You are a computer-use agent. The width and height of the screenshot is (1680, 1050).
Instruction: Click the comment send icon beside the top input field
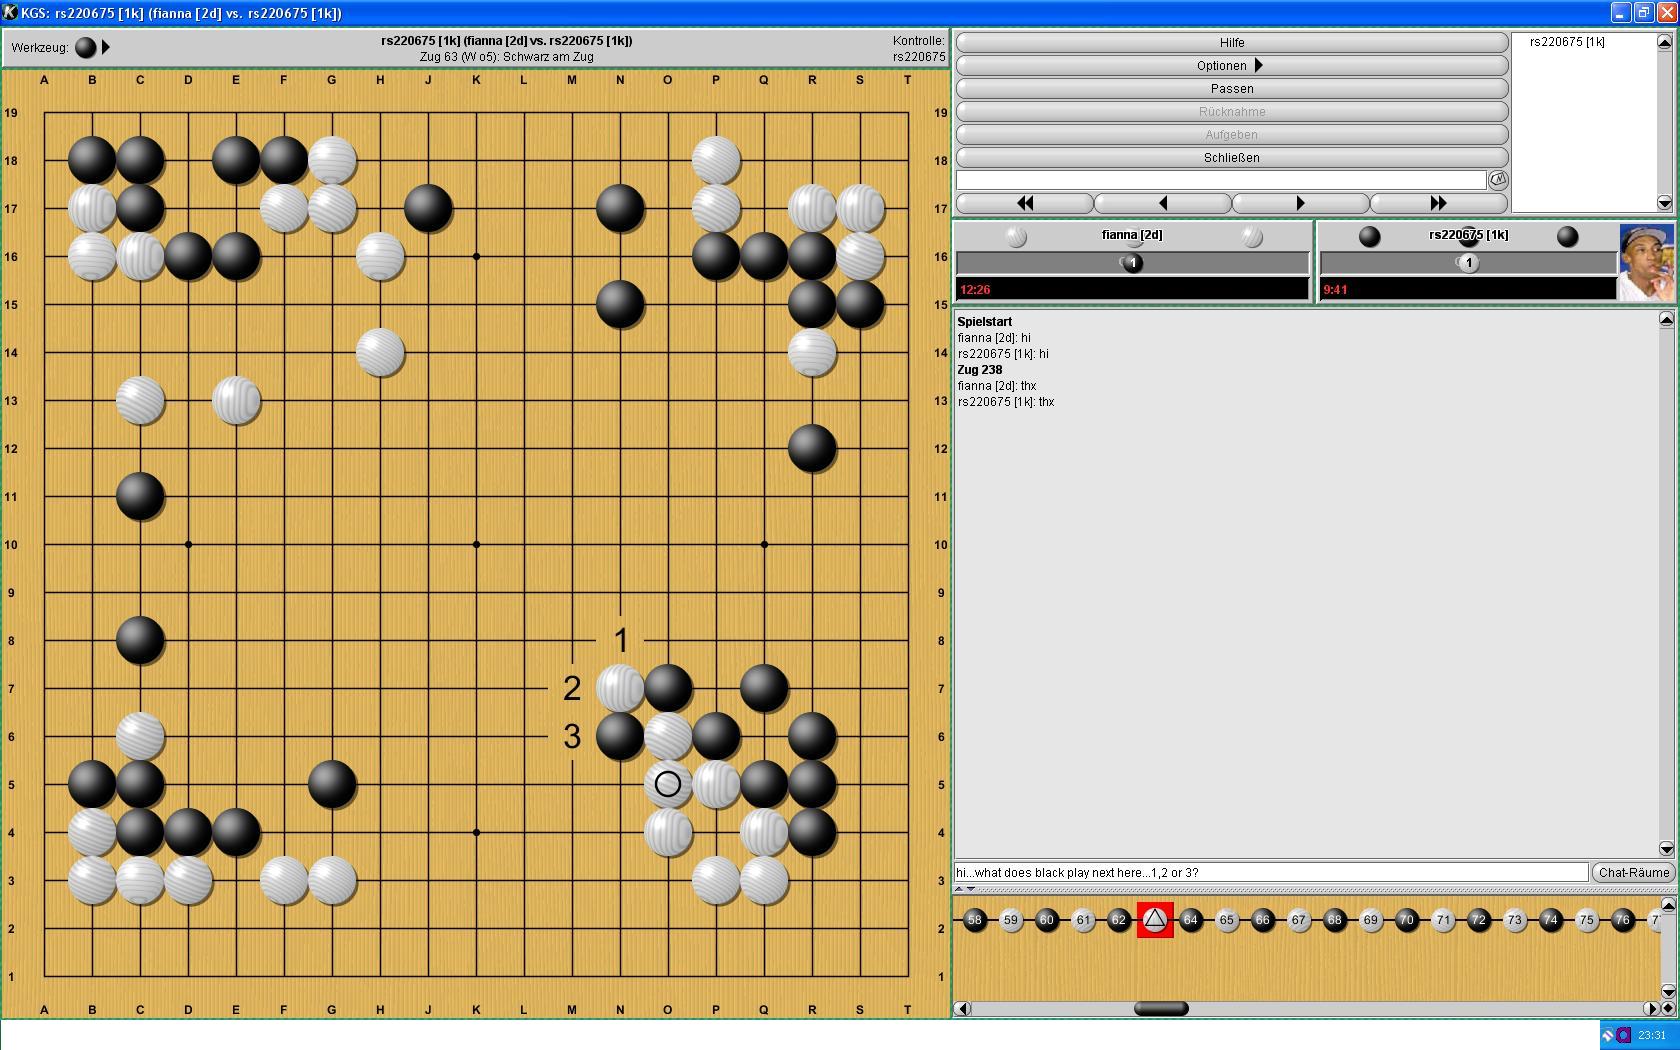pos(1497,180)
